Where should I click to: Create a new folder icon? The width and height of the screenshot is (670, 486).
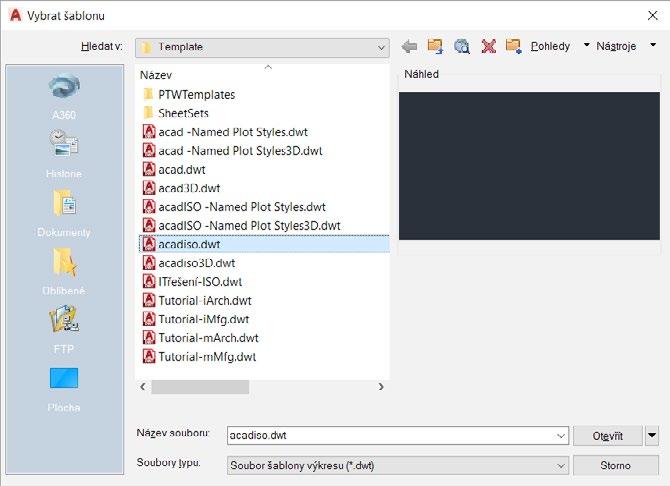coord(513,46)
